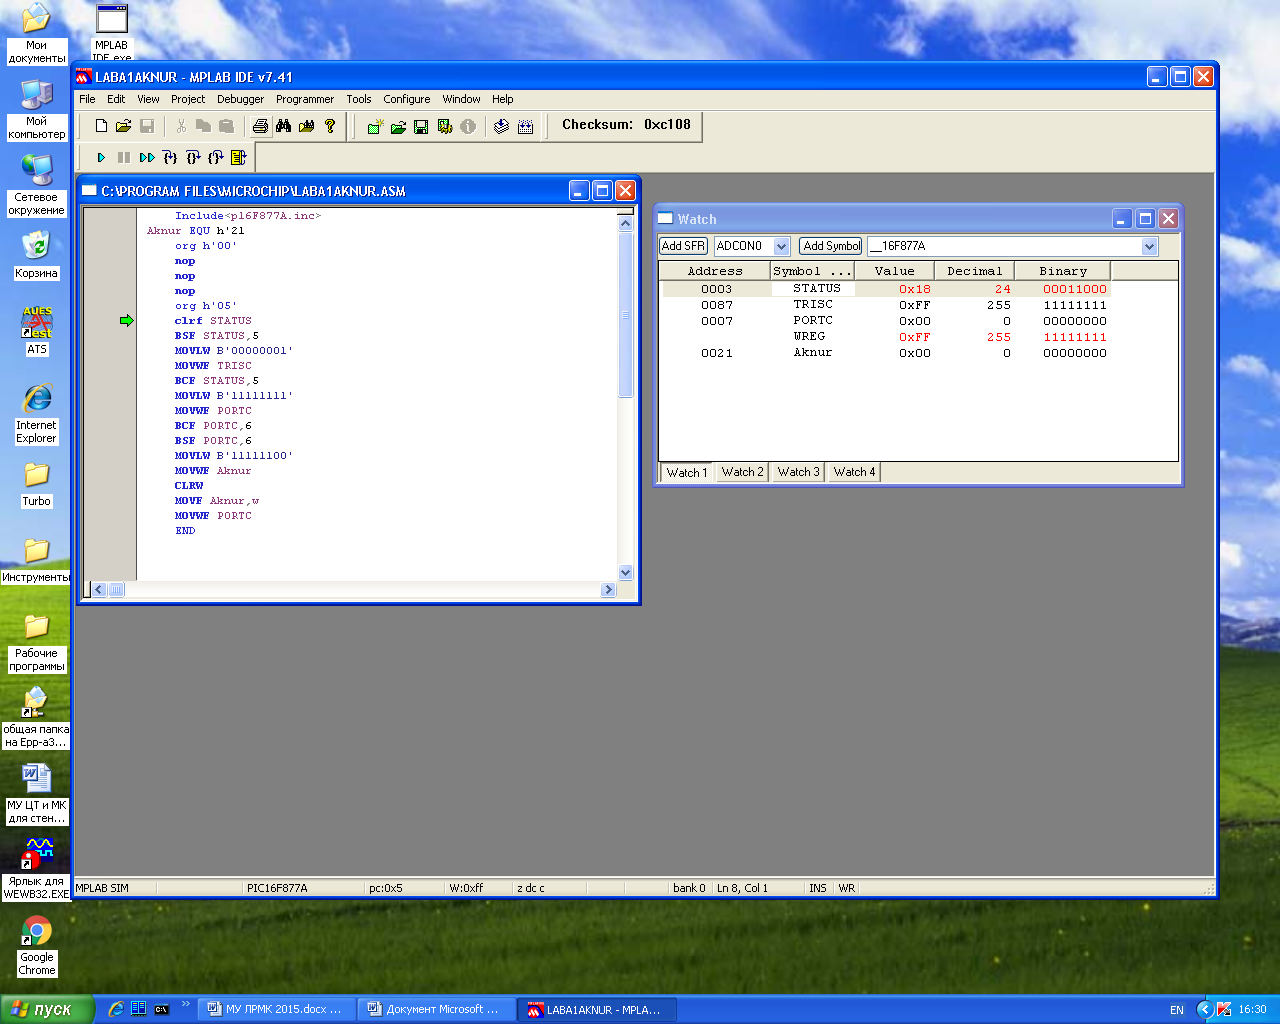Click the editor vertical scrollbar thumb

click(626, 314)
